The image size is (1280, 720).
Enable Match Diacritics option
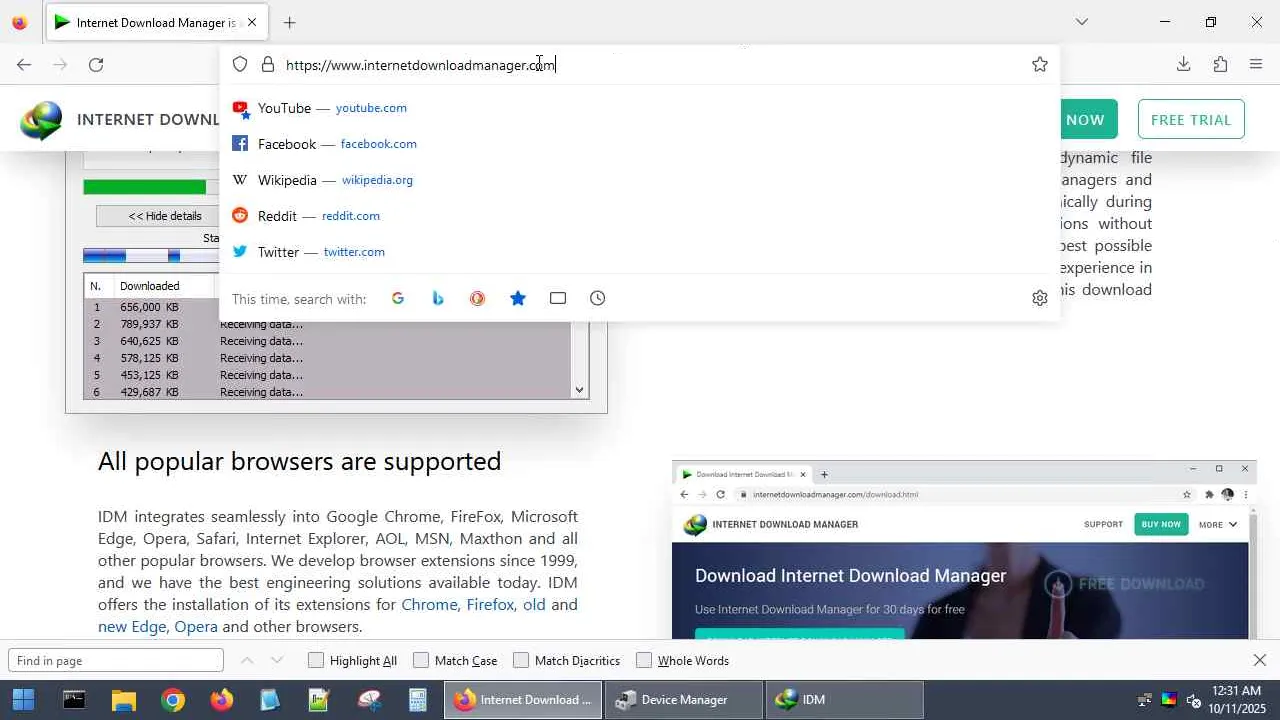click(x=567, y=661)
